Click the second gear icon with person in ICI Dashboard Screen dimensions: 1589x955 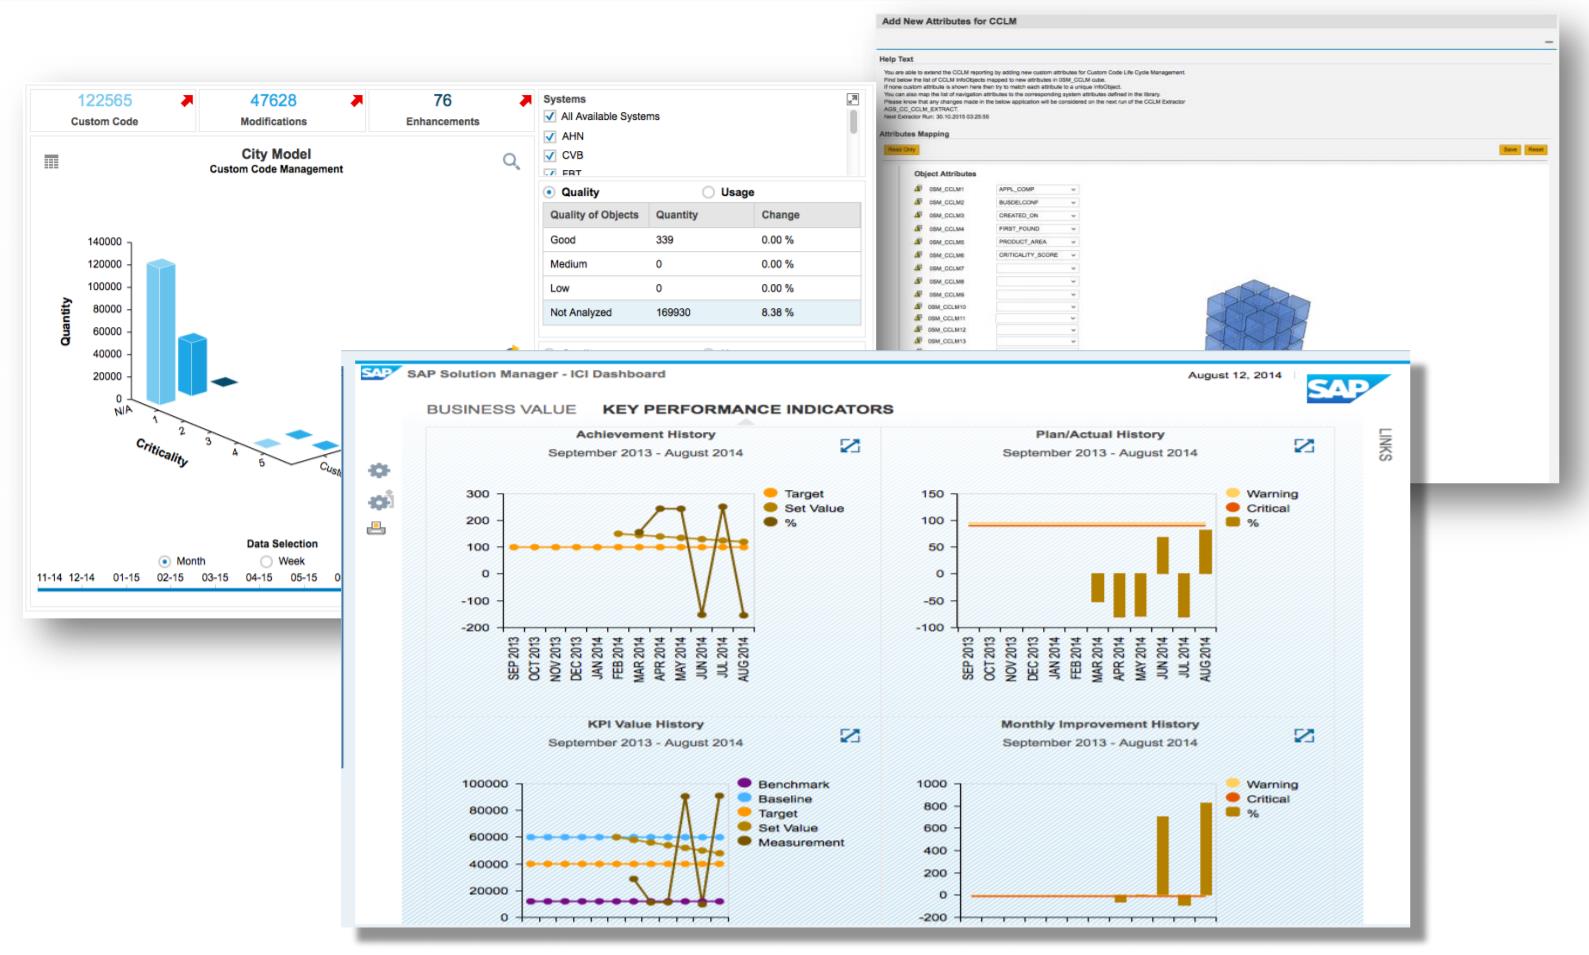380,501
